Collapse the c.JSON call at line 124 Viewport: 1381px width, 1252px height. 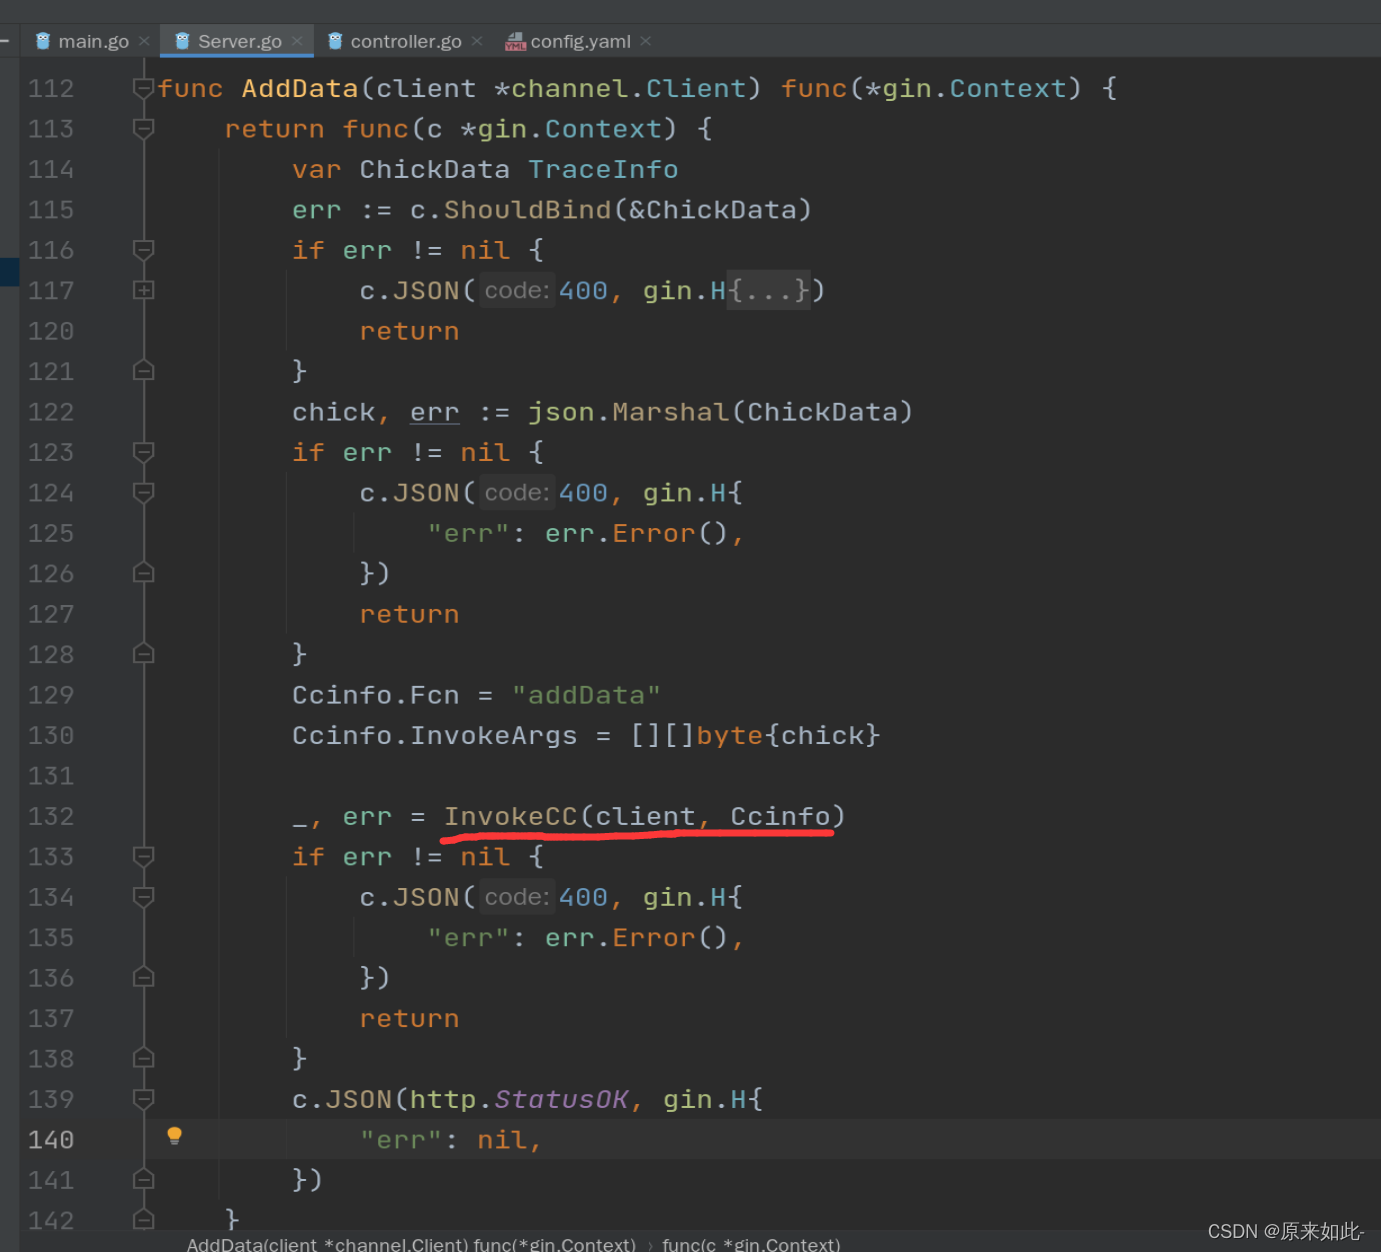143,492
